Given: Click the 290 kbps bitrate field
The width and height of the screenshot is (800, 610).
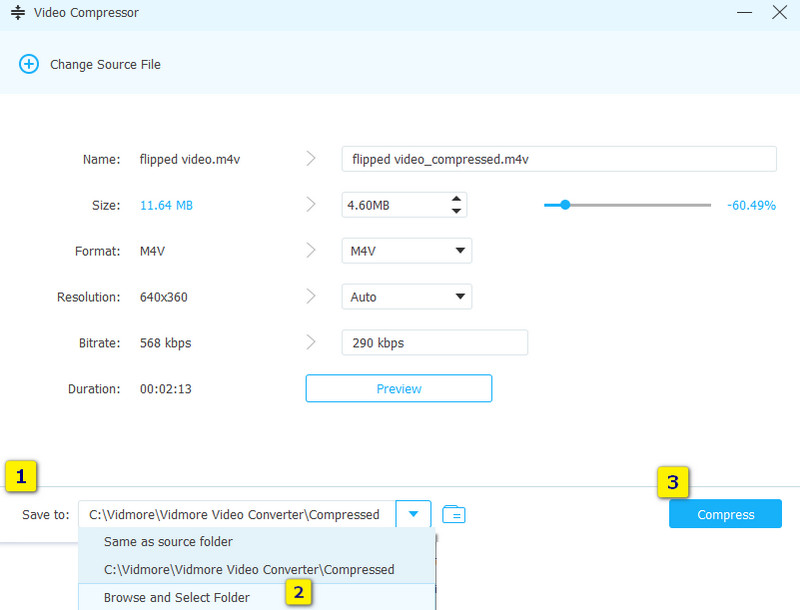Looking at the screenshot, I should [434, 343].
